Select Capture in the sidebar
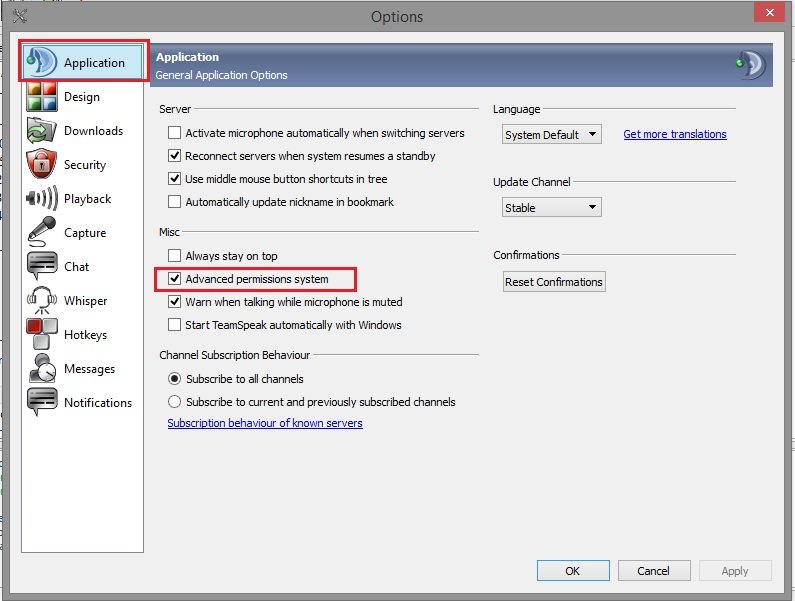This screenshot has width=795, height=601. (x=84, y=232)
